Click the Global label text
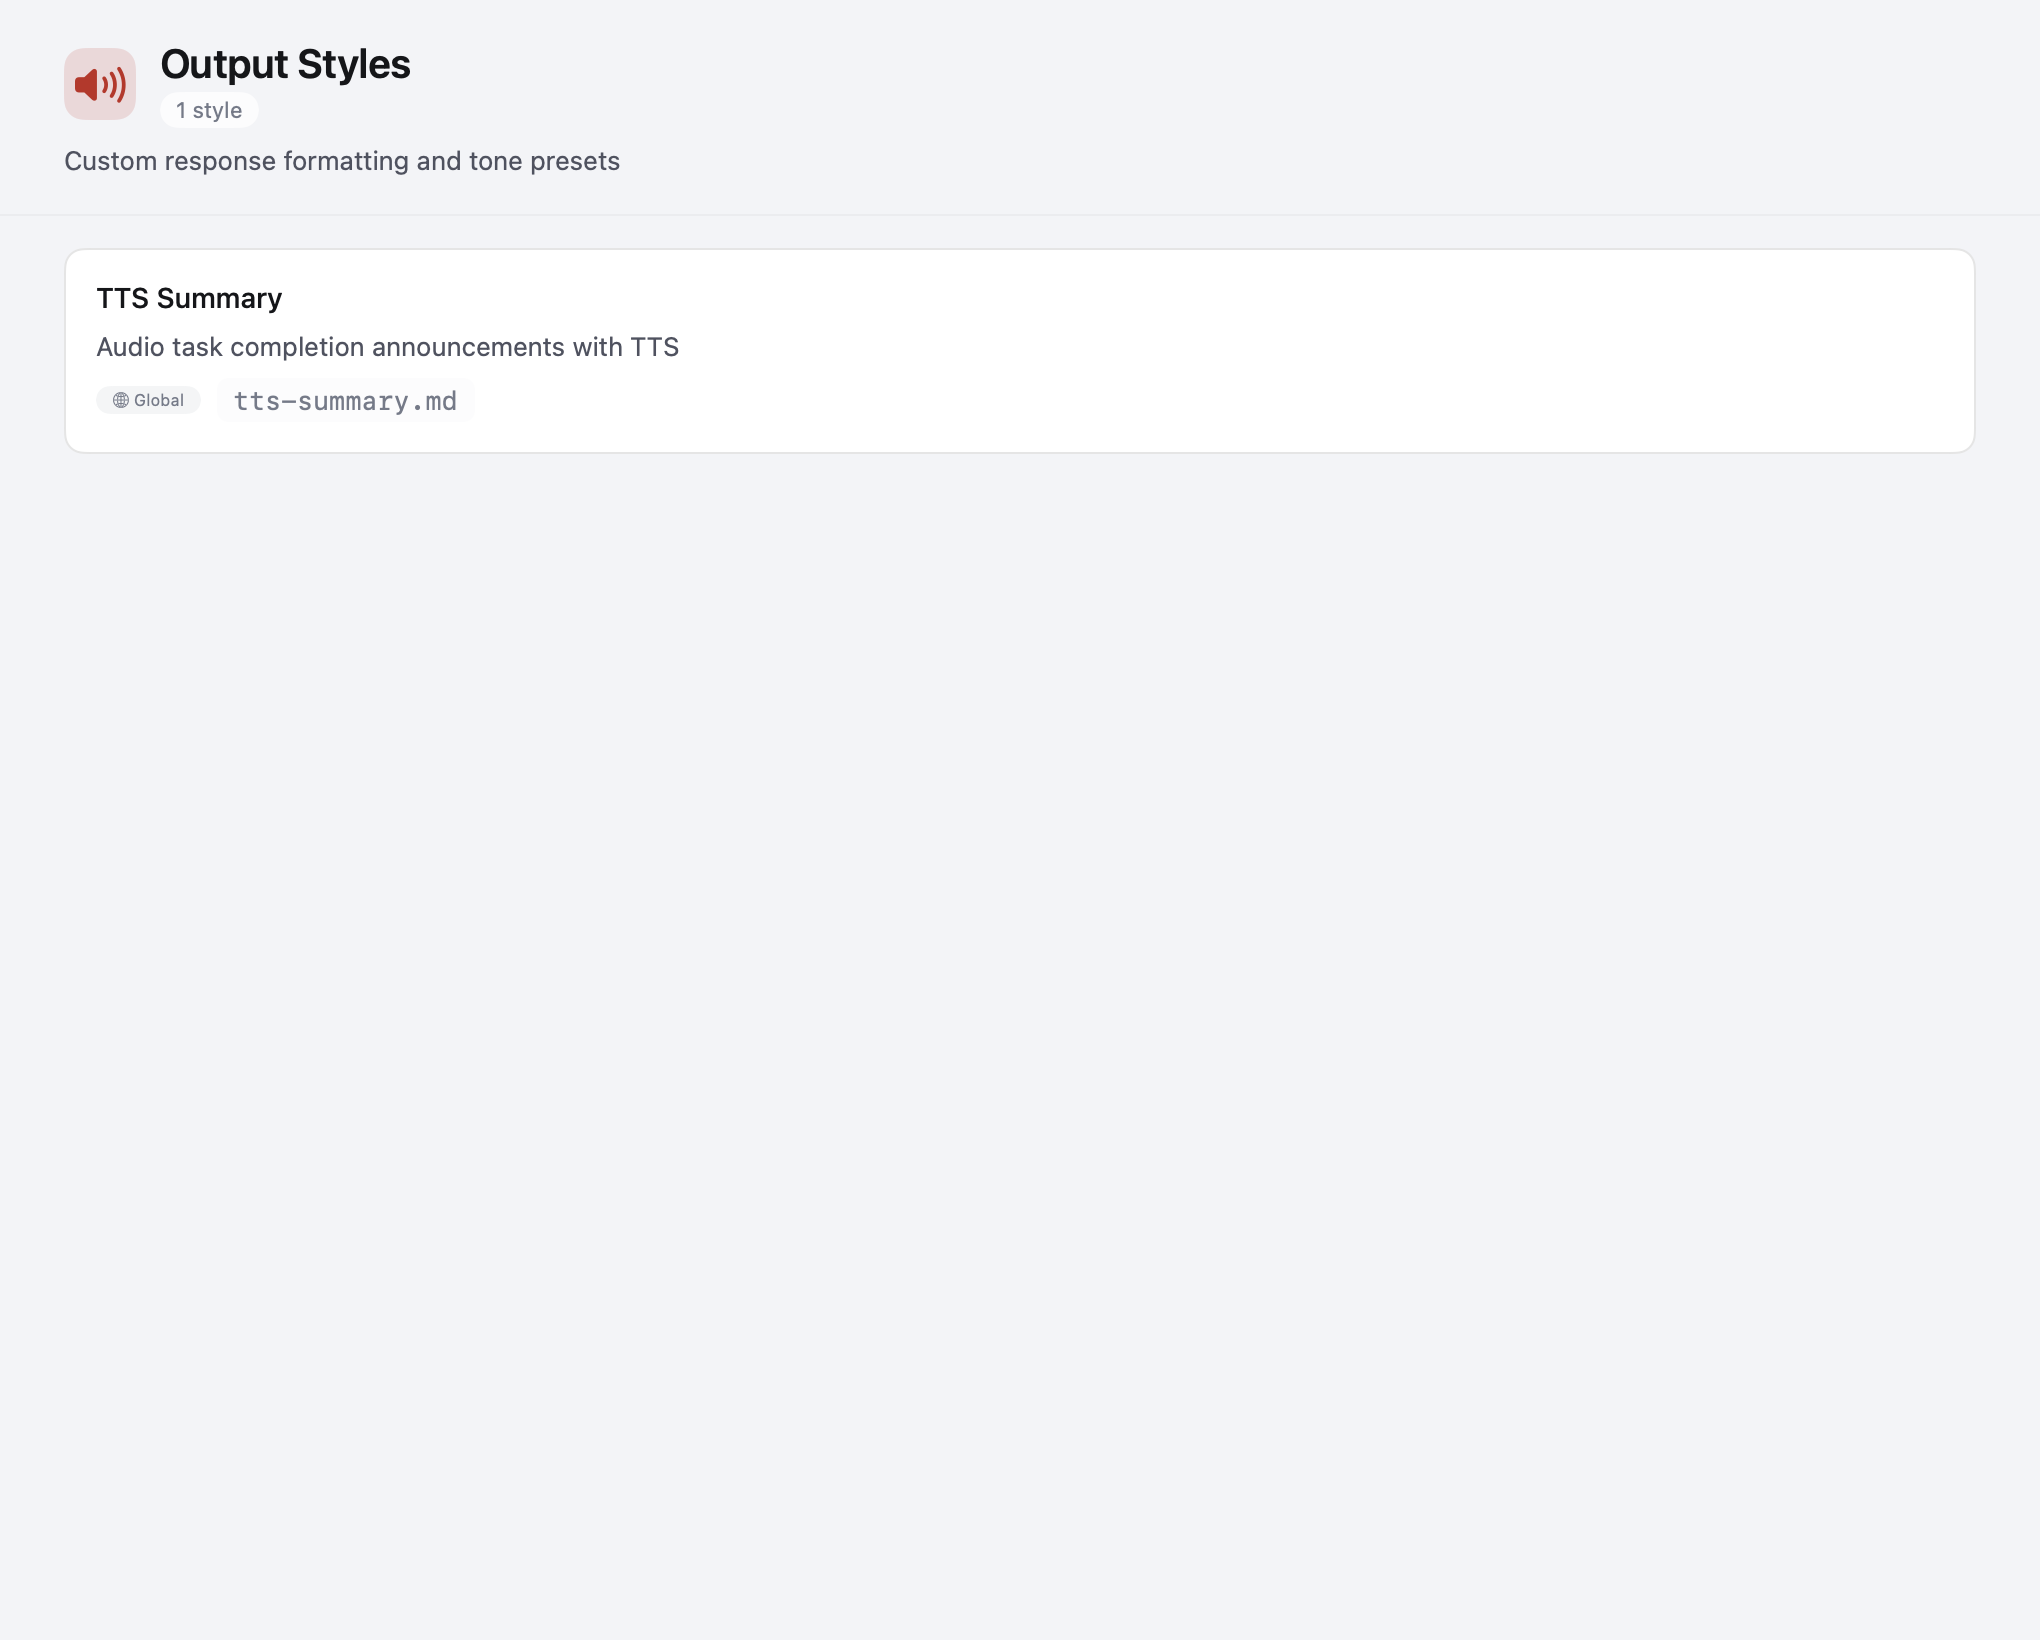This screenshot has height=1640, width=2040. [158, 400]
